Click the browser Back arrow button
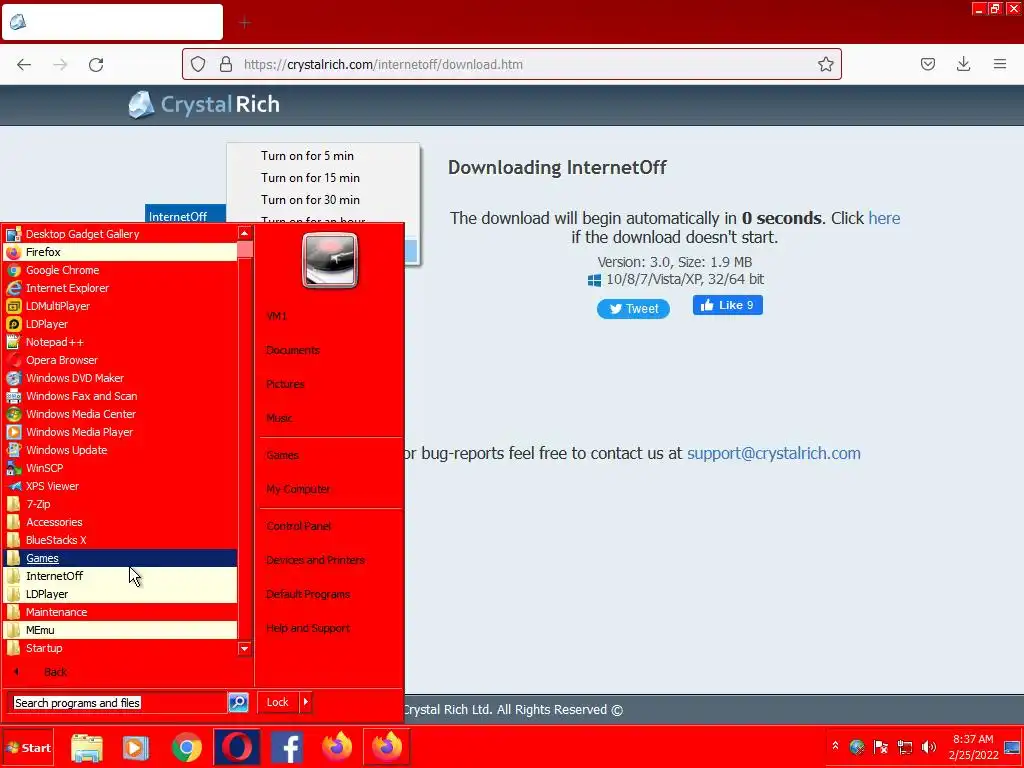The height and width of the screenshot is (768, 1024). tap(24, 64)
